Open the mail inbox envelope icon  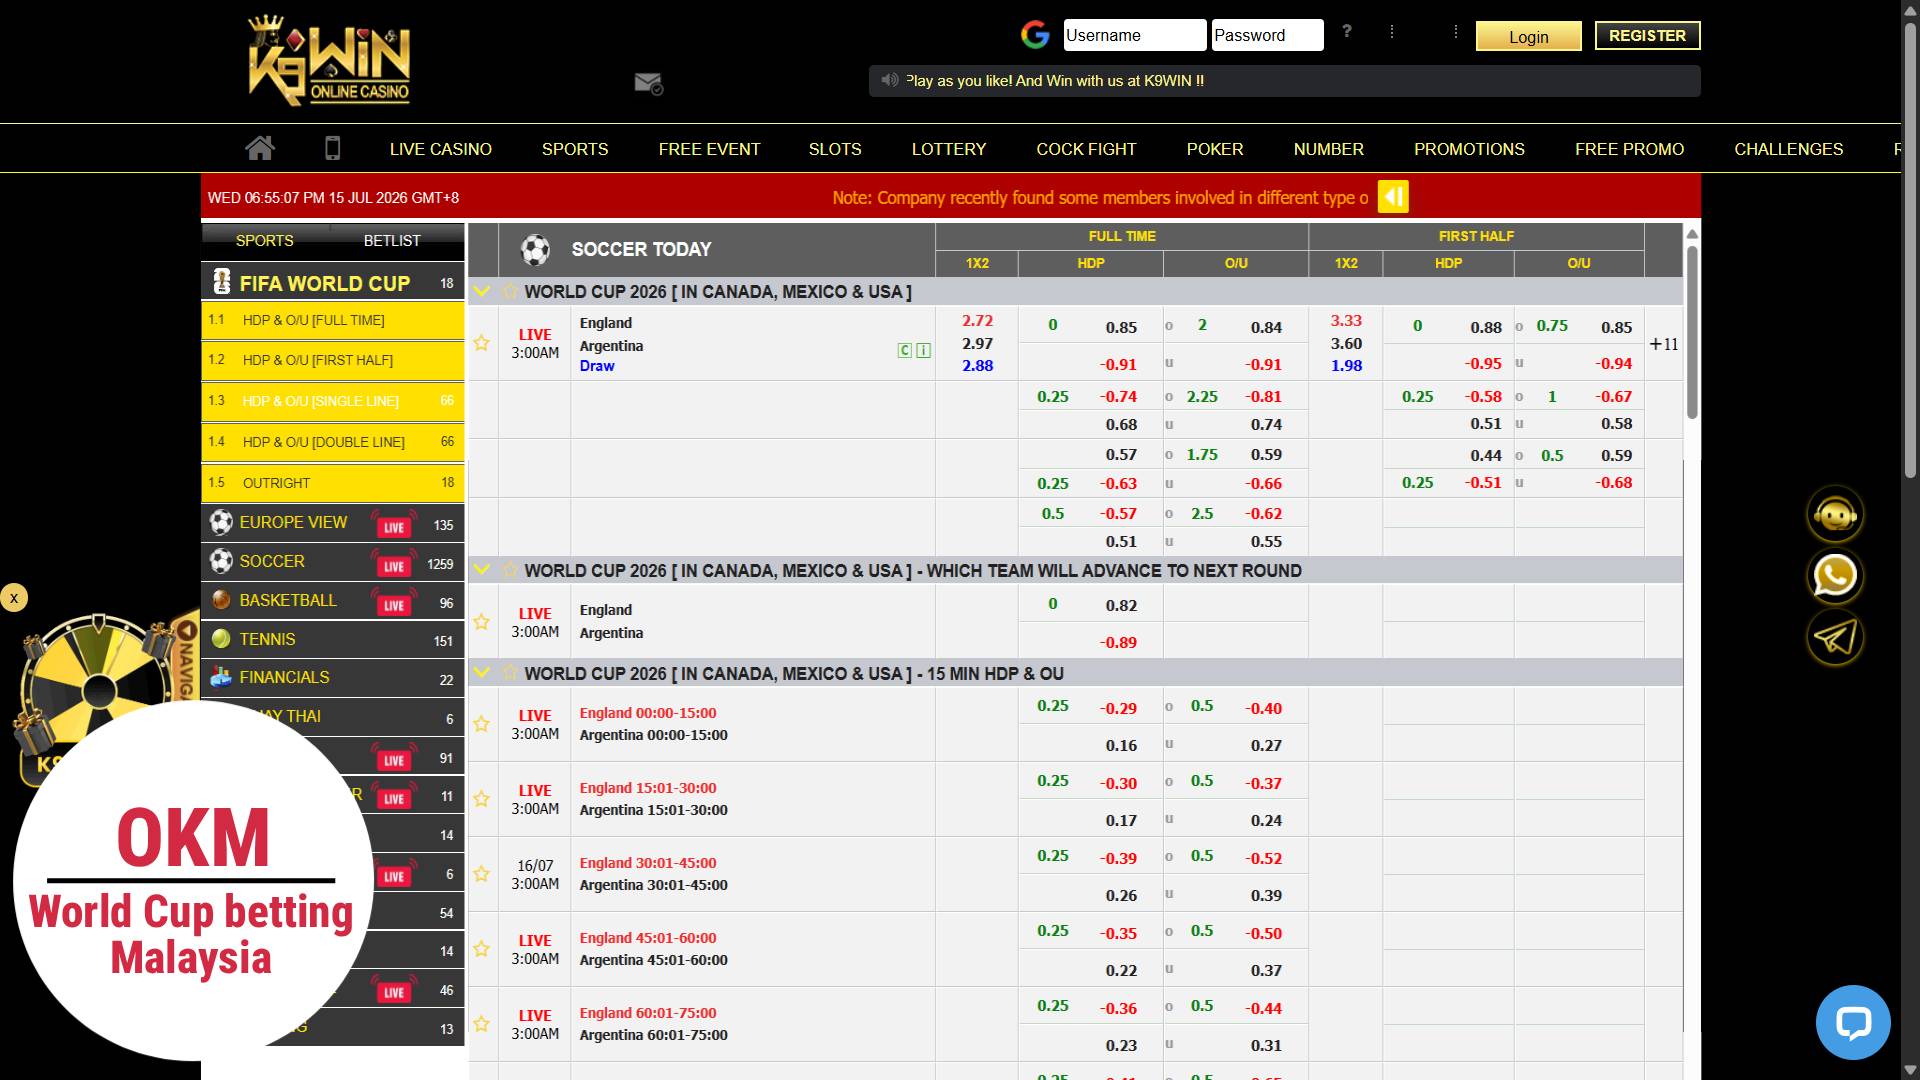coord(649,83)
